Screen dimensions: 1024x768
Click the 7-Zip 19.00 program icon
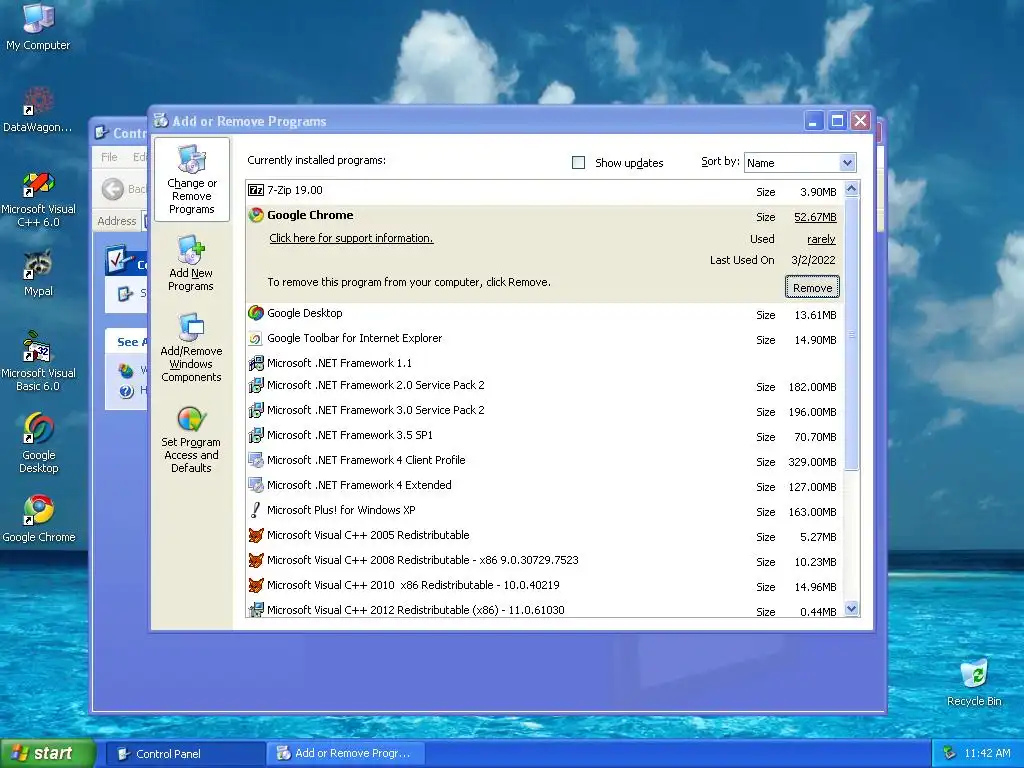(256, 190)
